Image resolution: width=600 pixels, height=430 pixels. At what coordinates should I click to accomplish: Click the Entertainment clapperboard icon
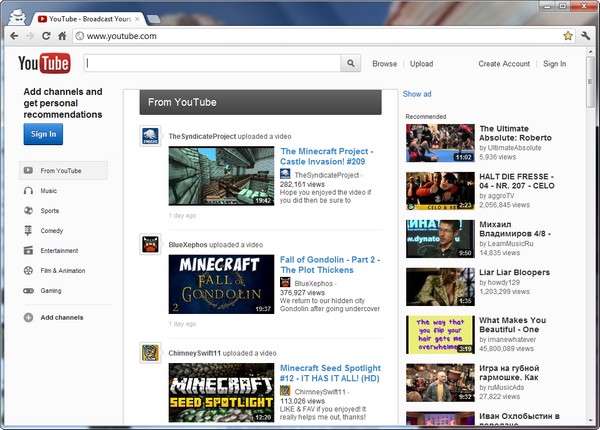click(x=28, y=250)
